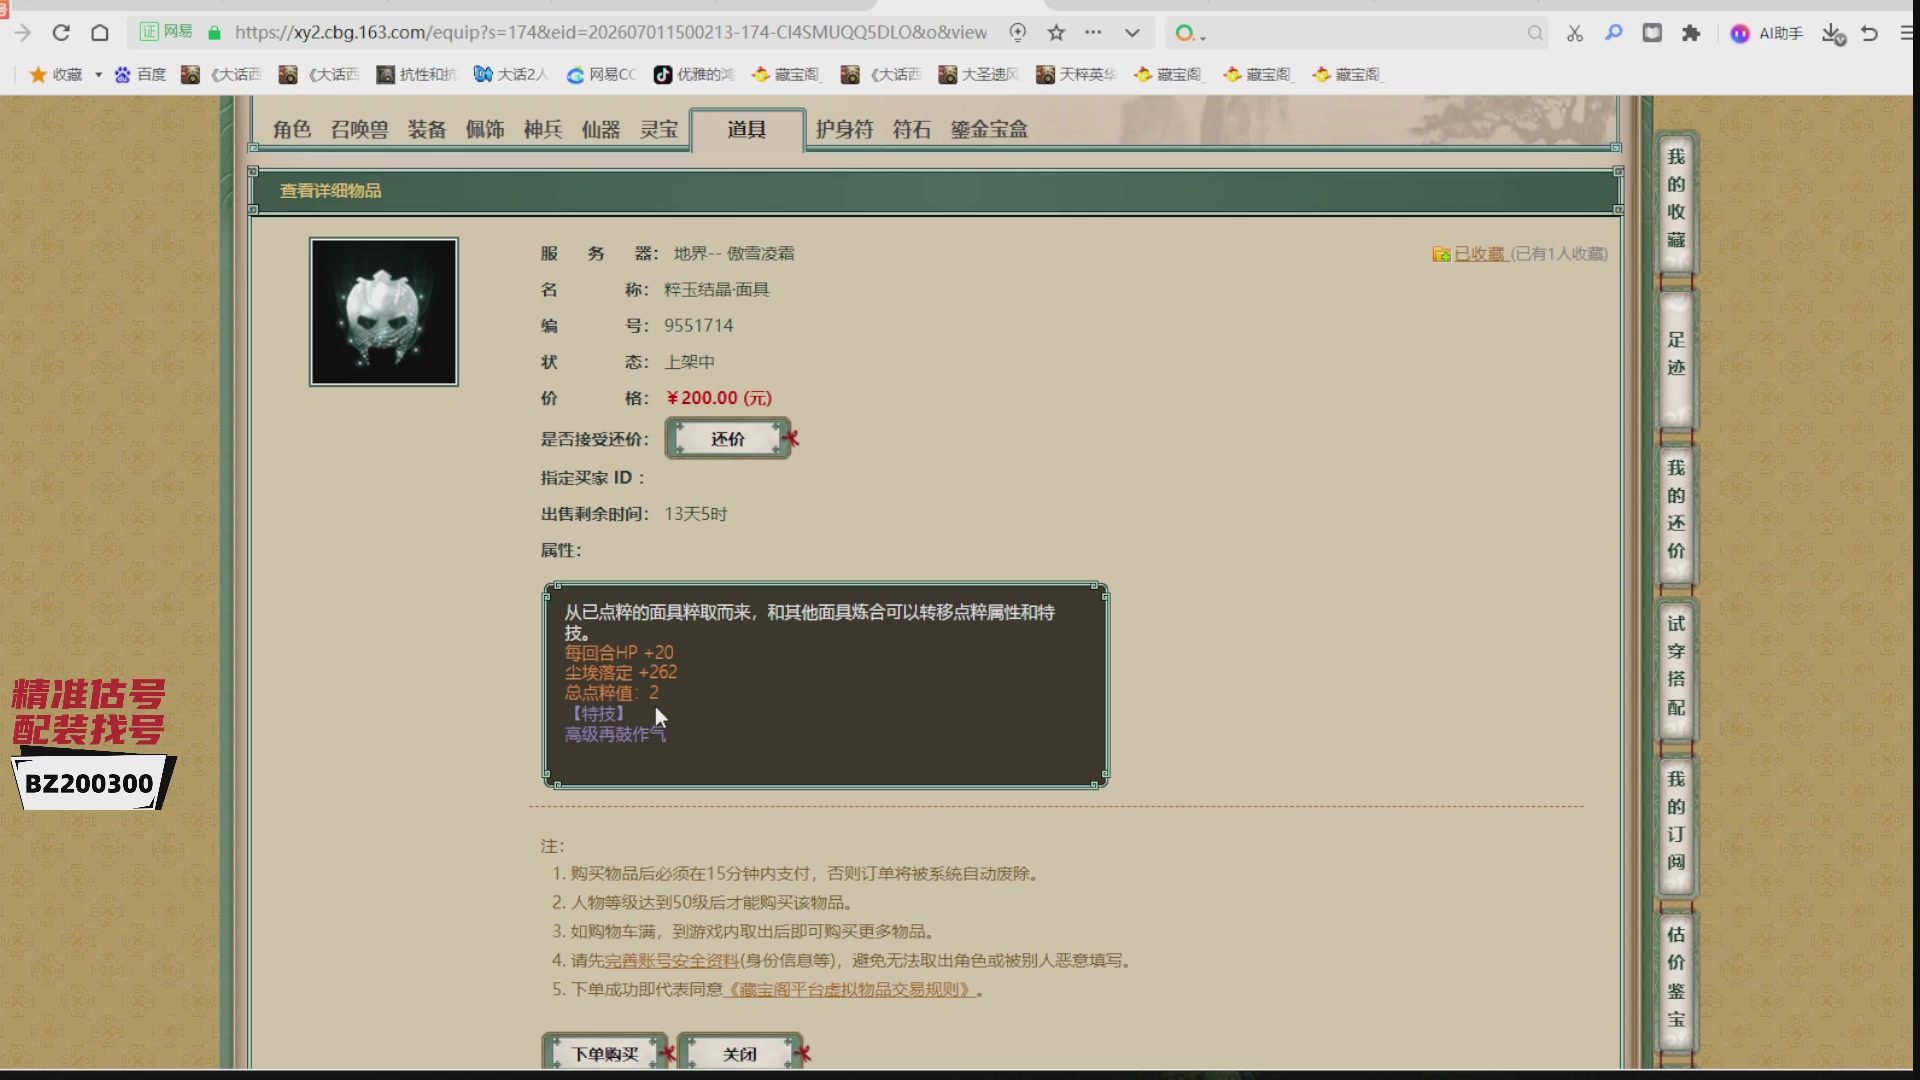This screenshot has height=1080, width=1920.
Task: Click the undo closed tab icon
Action: (1869, 33)
